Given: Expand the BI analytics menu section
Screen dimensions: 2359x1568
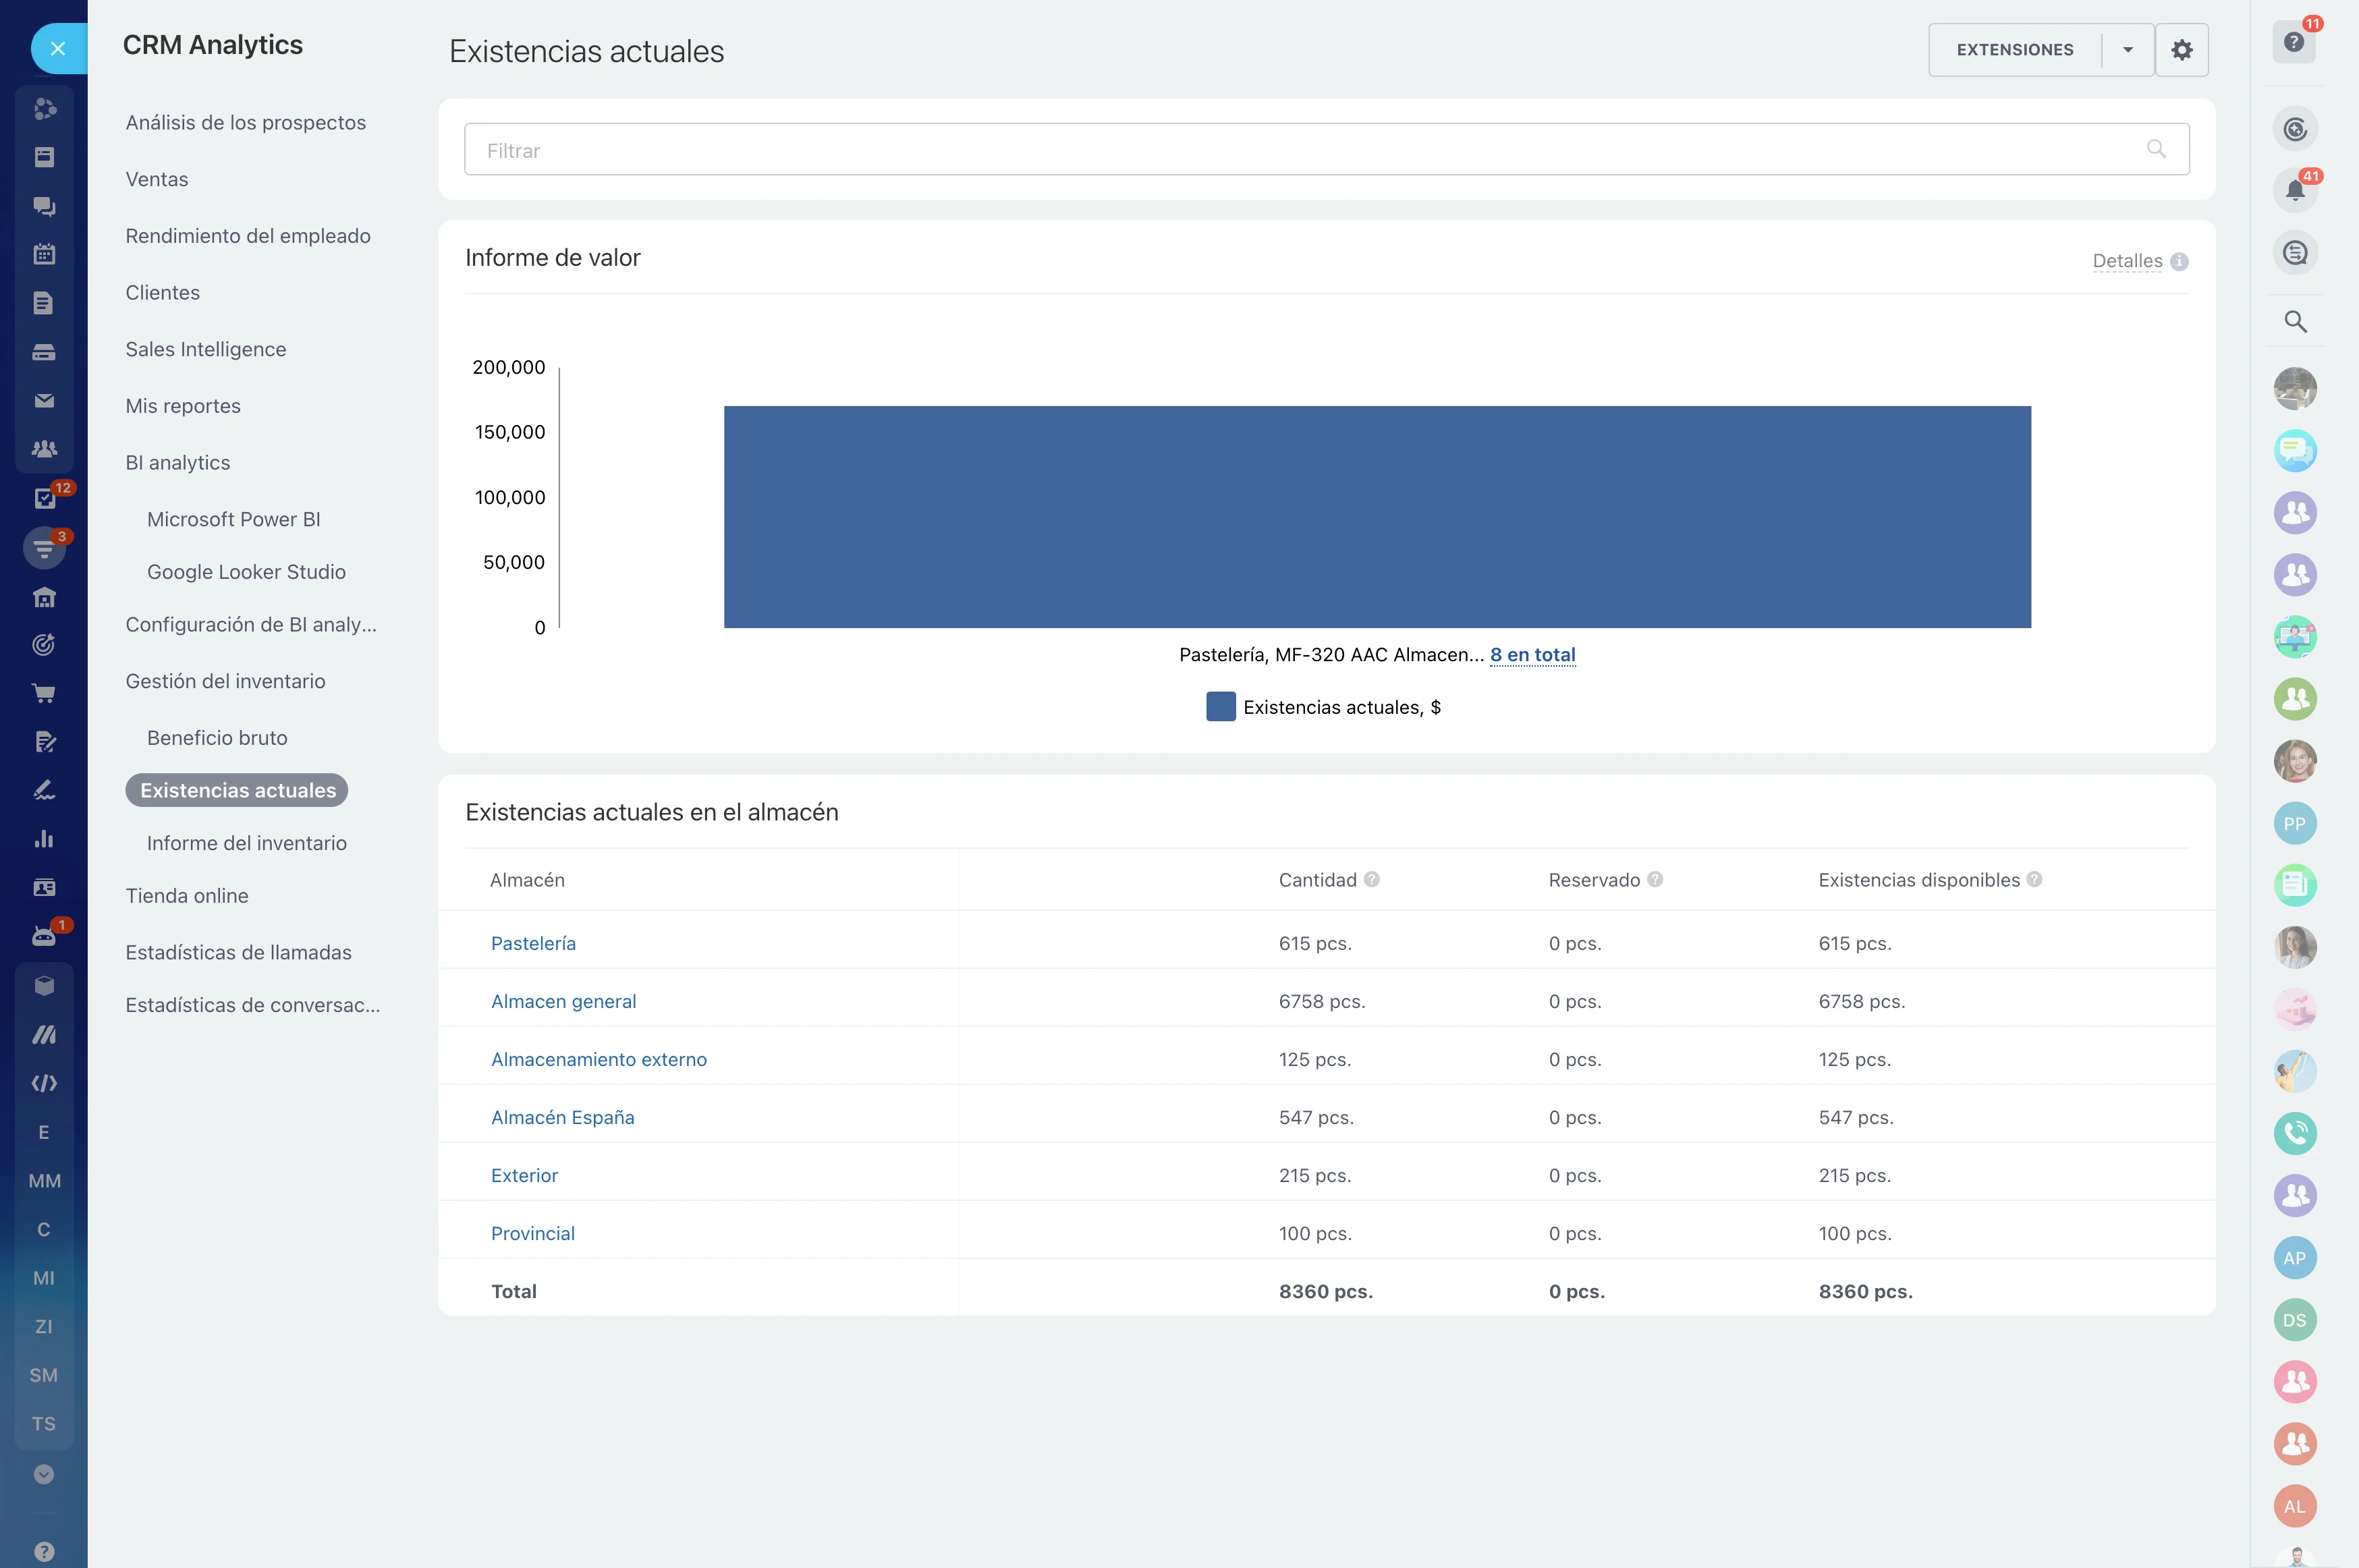Looking at the screenshot, I should point(178,462).
